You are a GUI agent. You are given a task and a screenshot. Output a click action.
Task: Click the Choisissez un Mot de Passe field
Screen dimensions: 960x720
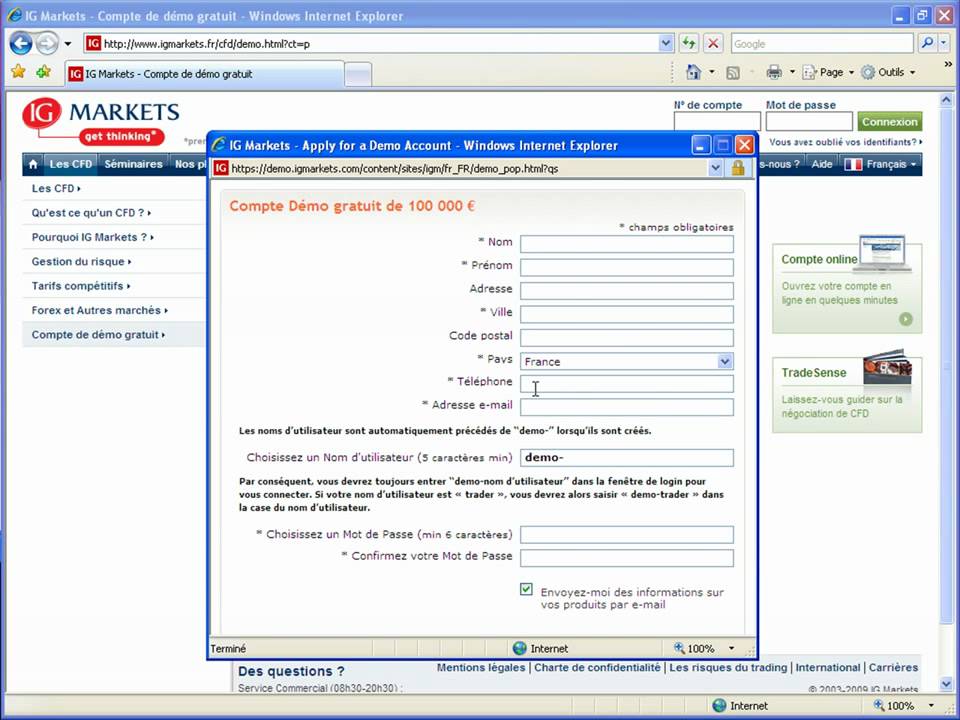coord(626,534)
